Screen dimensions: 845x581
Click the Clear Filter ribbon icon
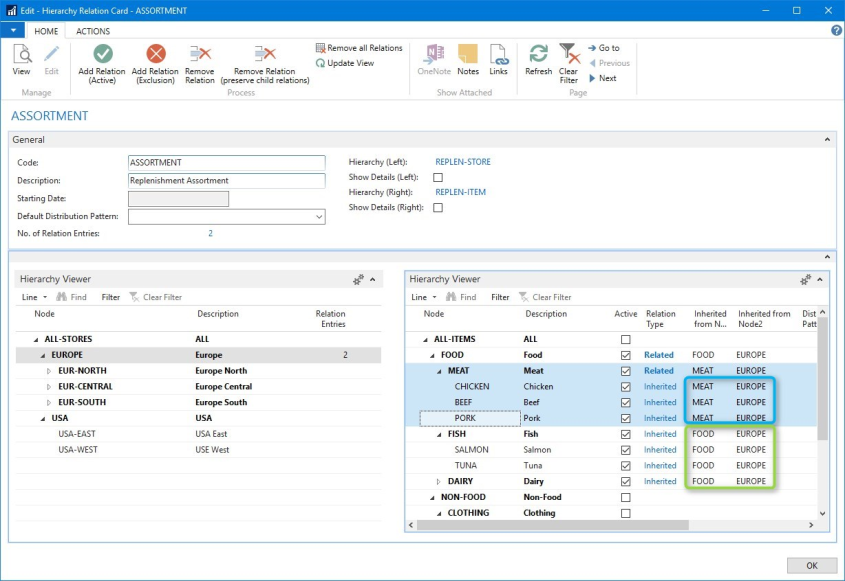point(568,55)
